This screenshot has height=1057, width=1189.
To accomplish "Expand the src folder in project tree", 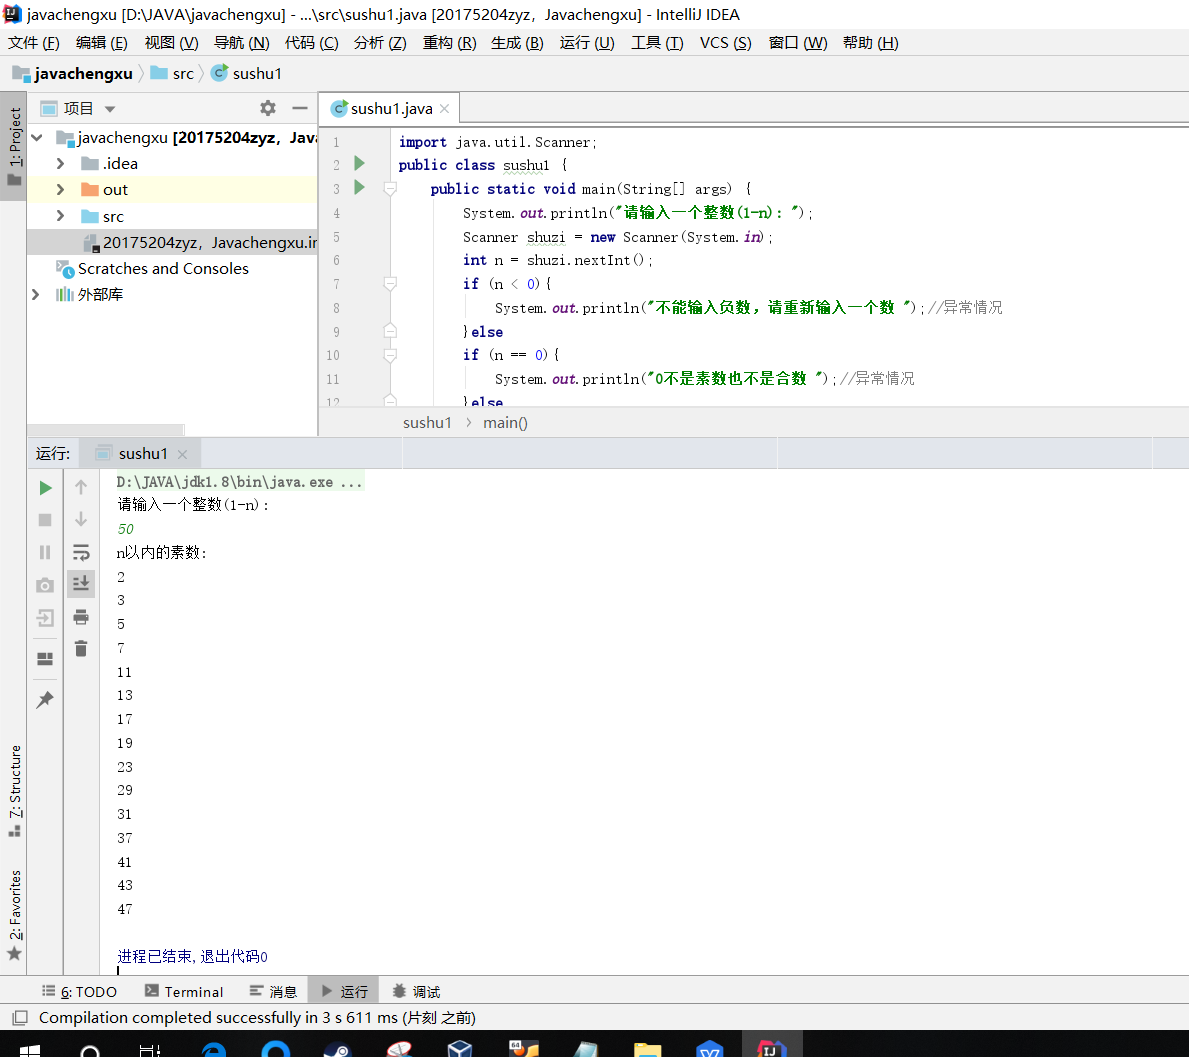I will (x=60, y=216).
